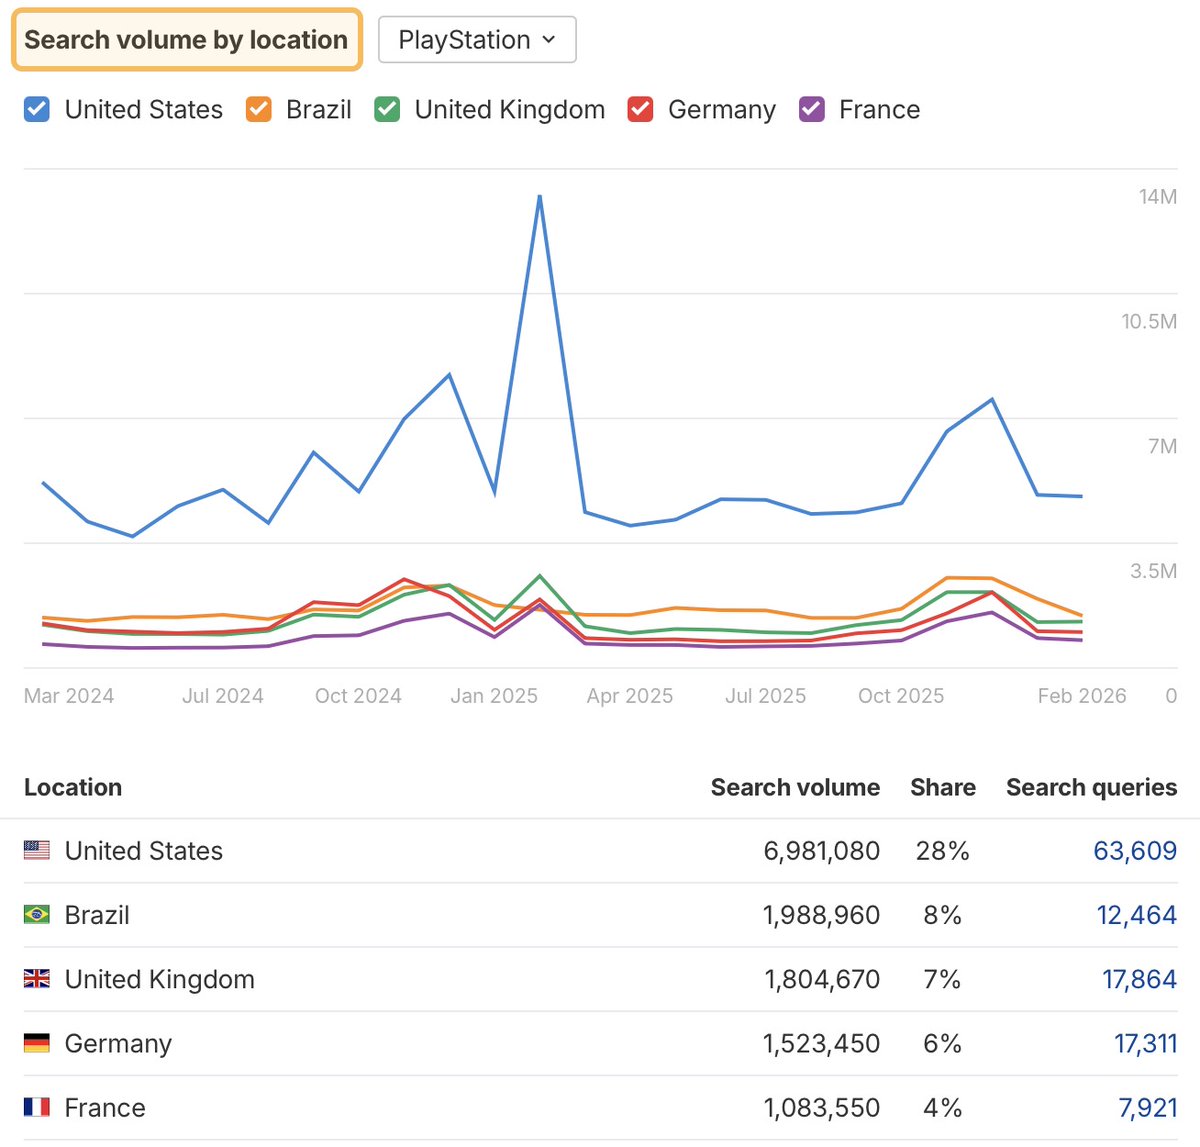Image resolution: width=1200 pixels, height=1147 pixels.
Task: Open the 12,464 Brazil search queries
Action: [x=1137, y=914]
